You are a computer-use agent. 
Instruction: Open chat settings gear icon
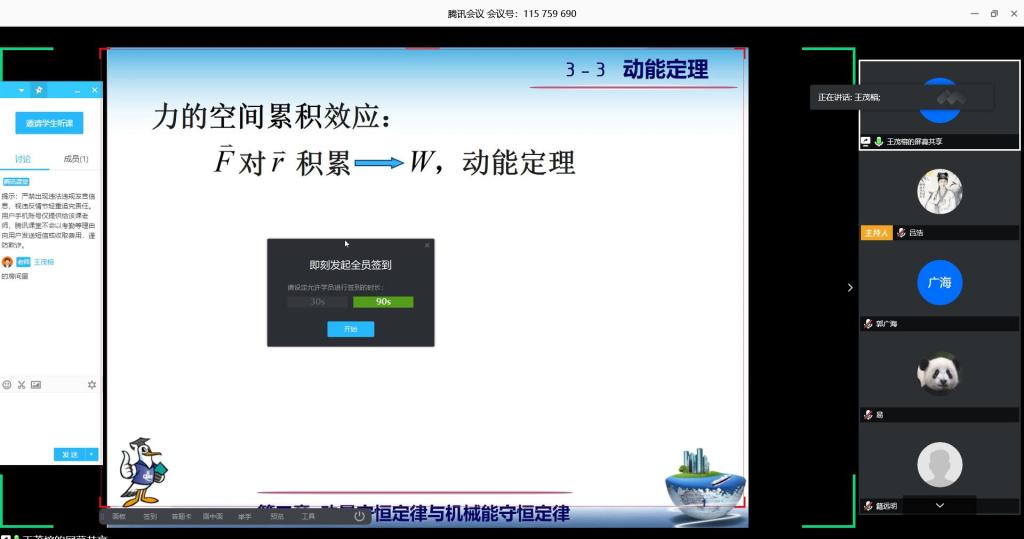coord(92,384)
